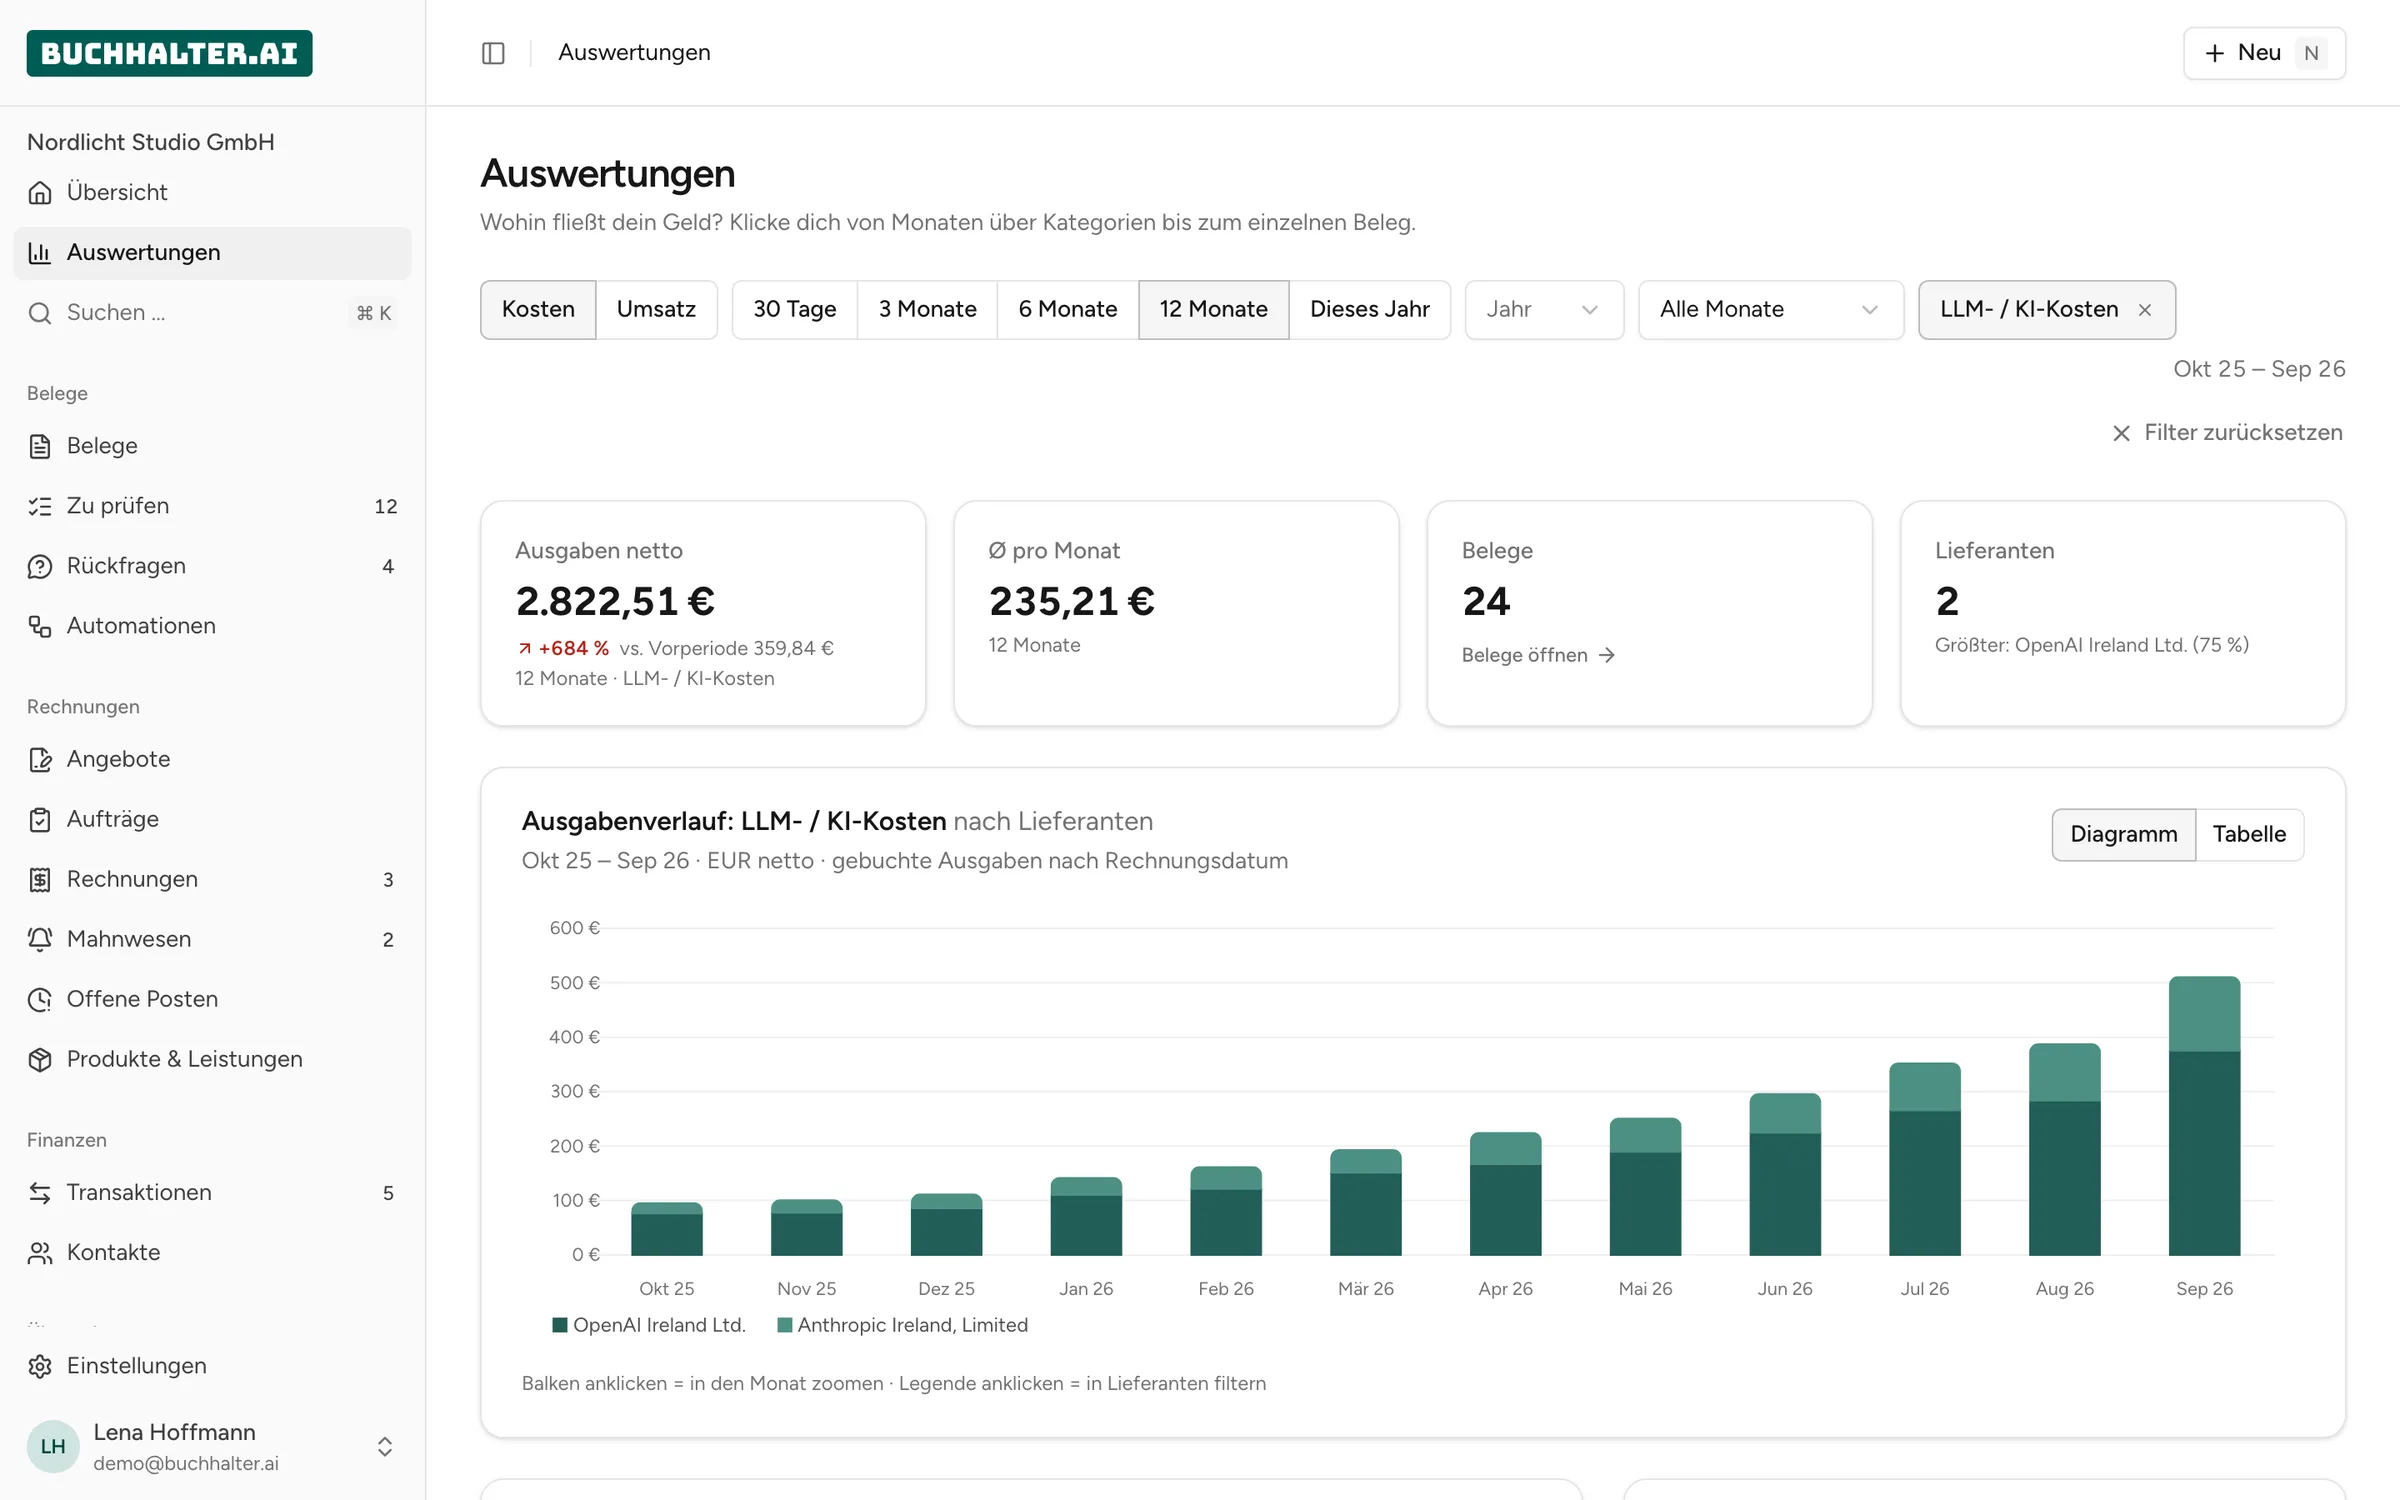Image resolution: width=2400 pixels, height=1500 pixels.
Task: Select the 6 Monate period
Action: [1068, 310]
